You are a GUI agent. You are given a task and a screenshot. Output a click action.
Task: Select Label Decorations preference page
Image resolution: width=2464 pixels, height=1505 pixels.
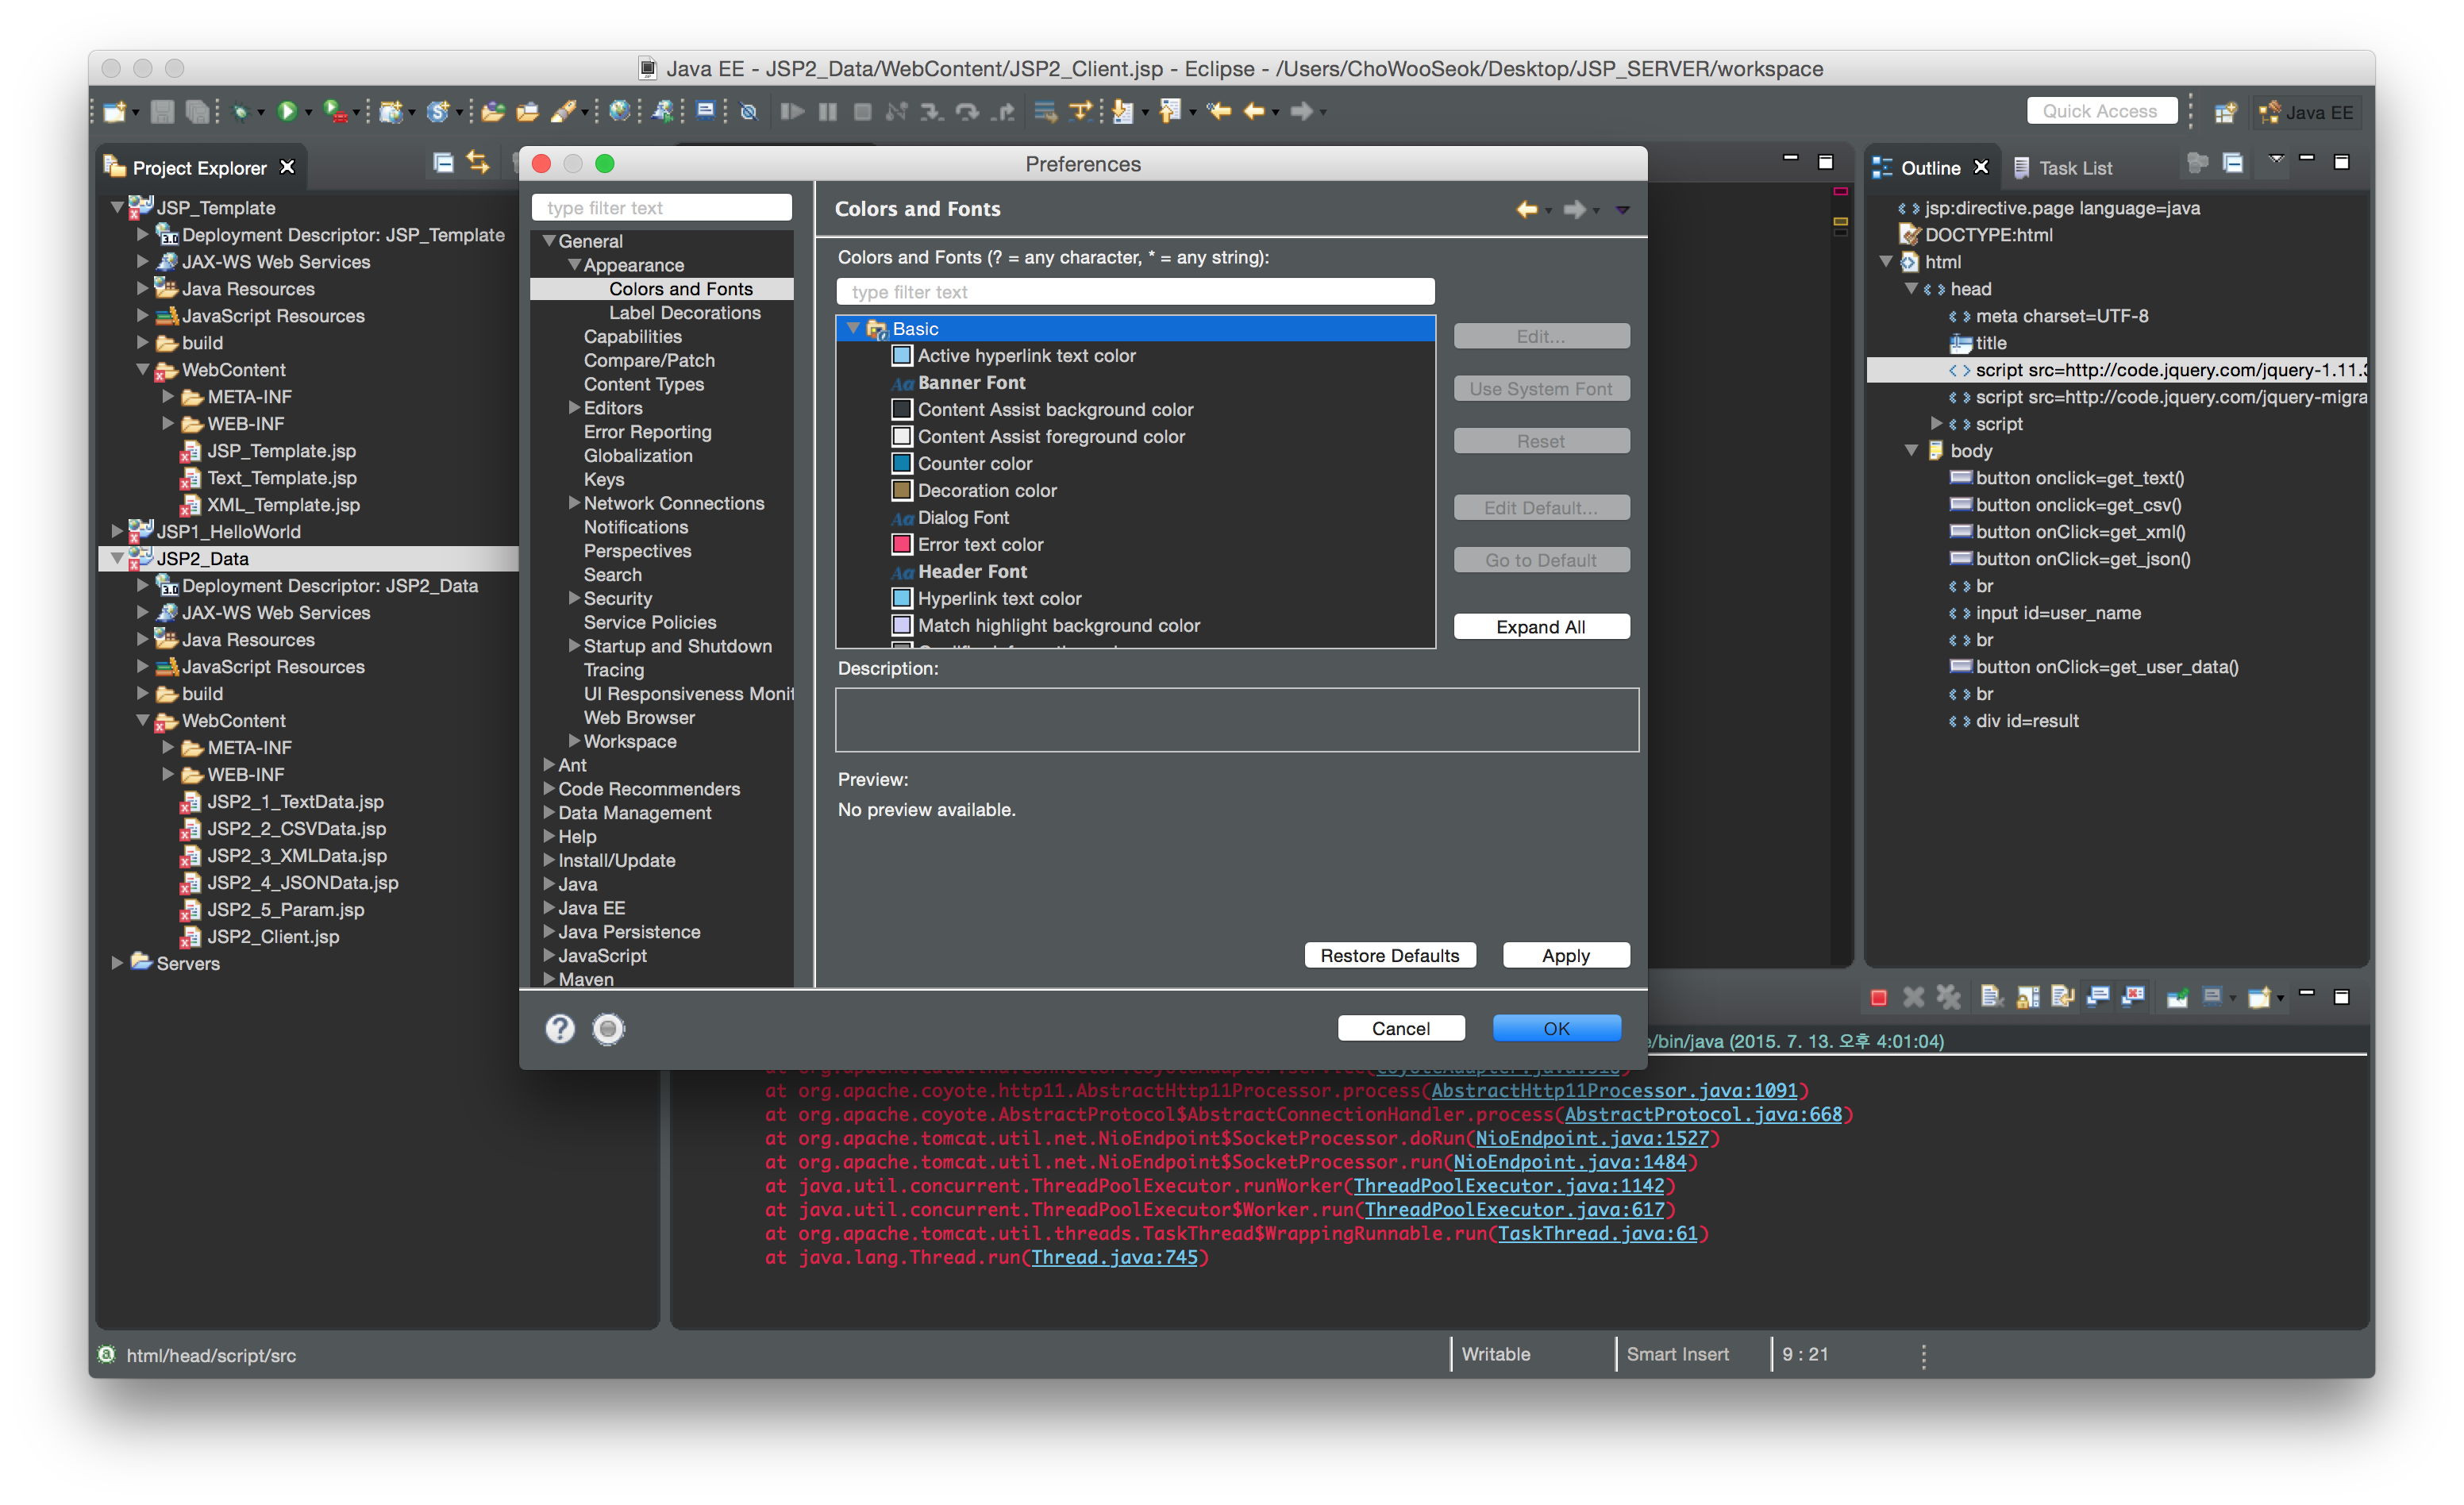(684, 313)
